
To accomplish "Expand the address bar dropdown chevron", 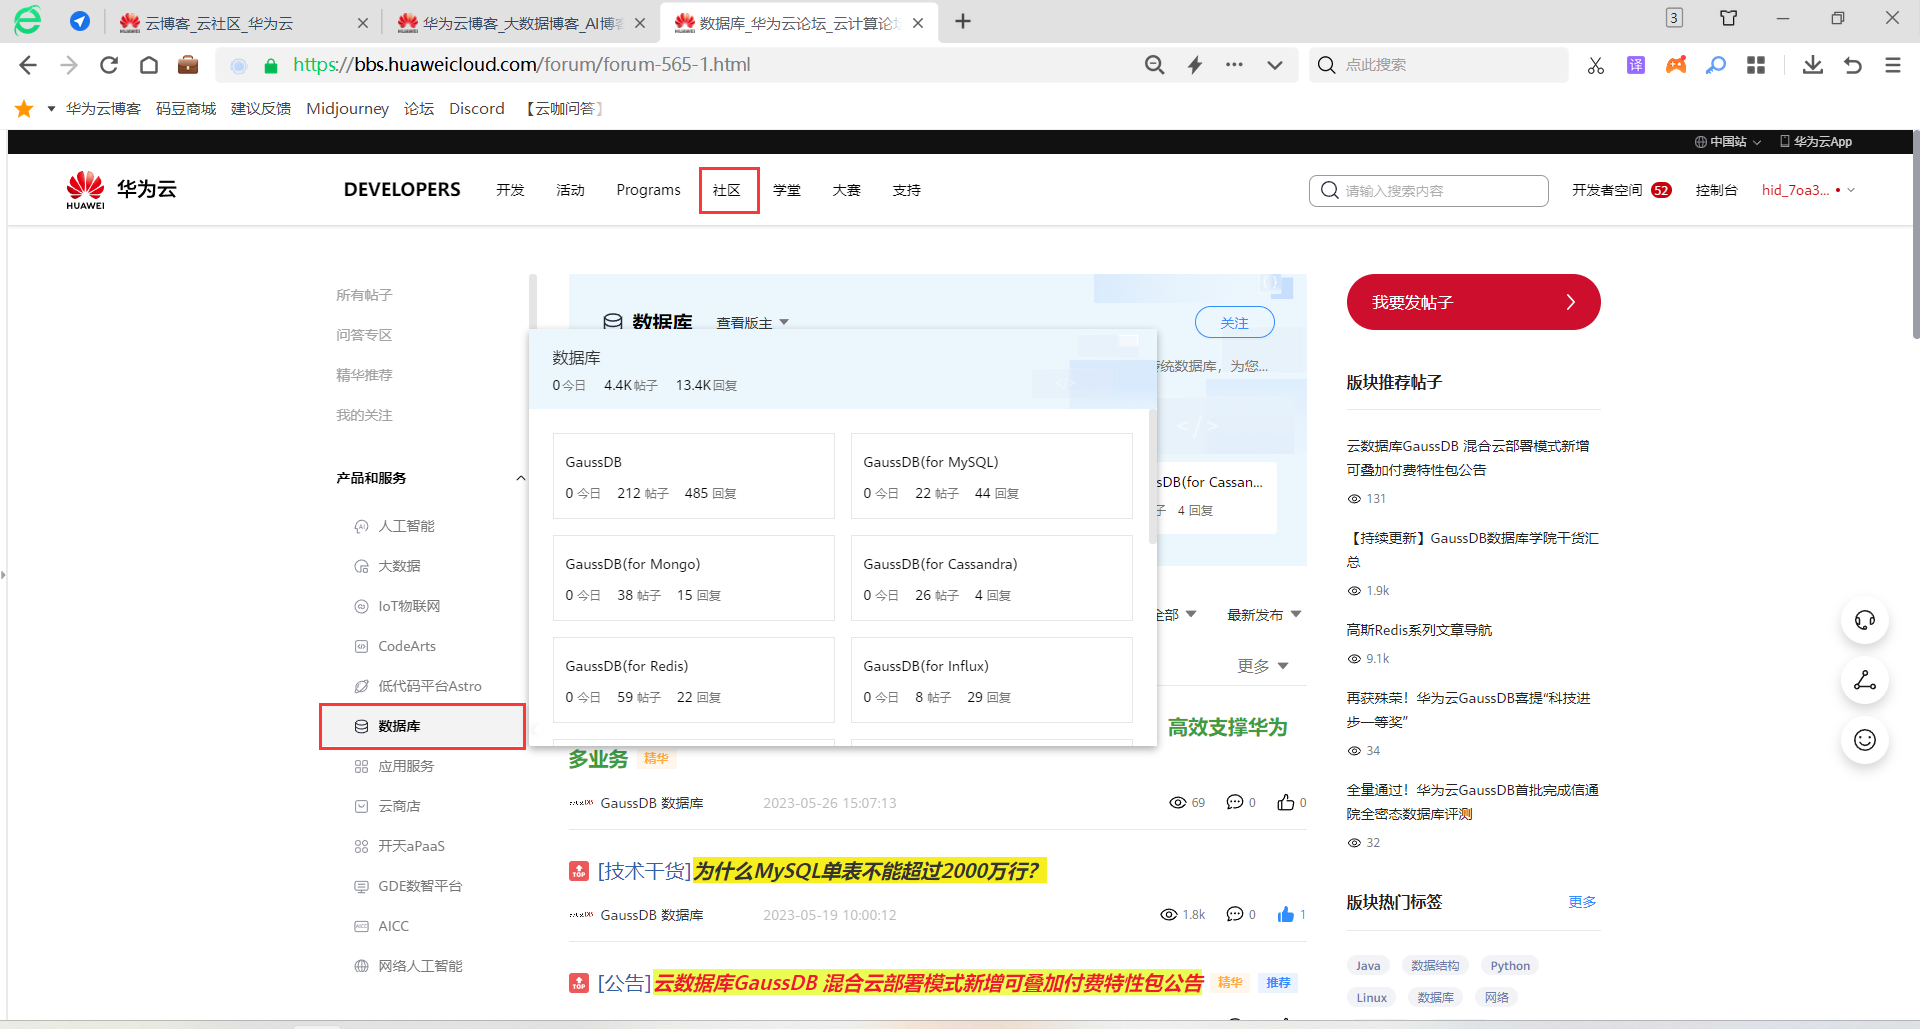I will point(1275,65).
